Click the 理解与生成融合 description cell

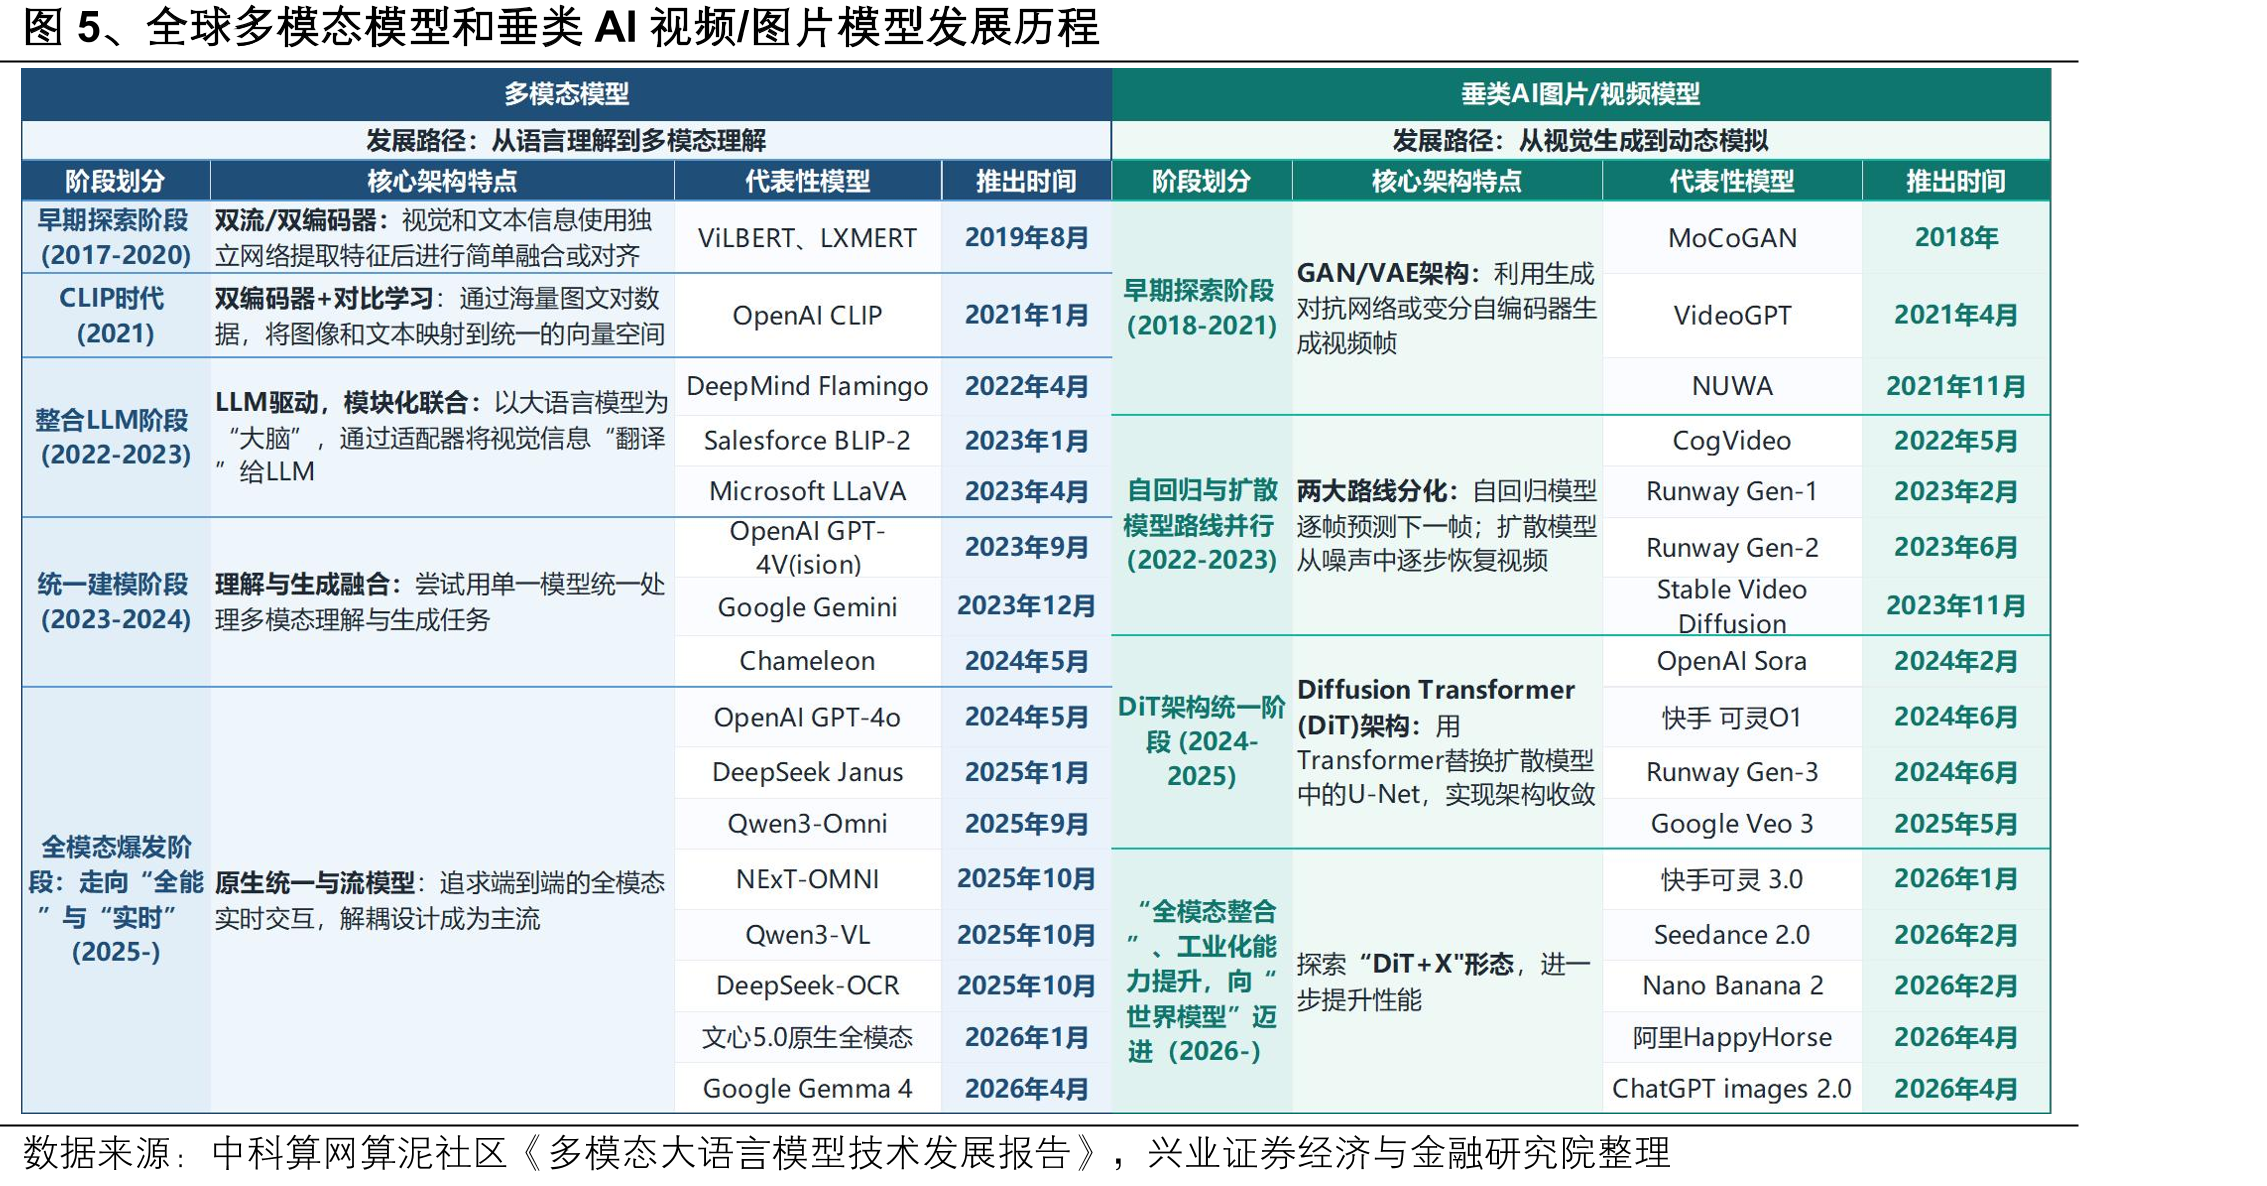point(442,602)
